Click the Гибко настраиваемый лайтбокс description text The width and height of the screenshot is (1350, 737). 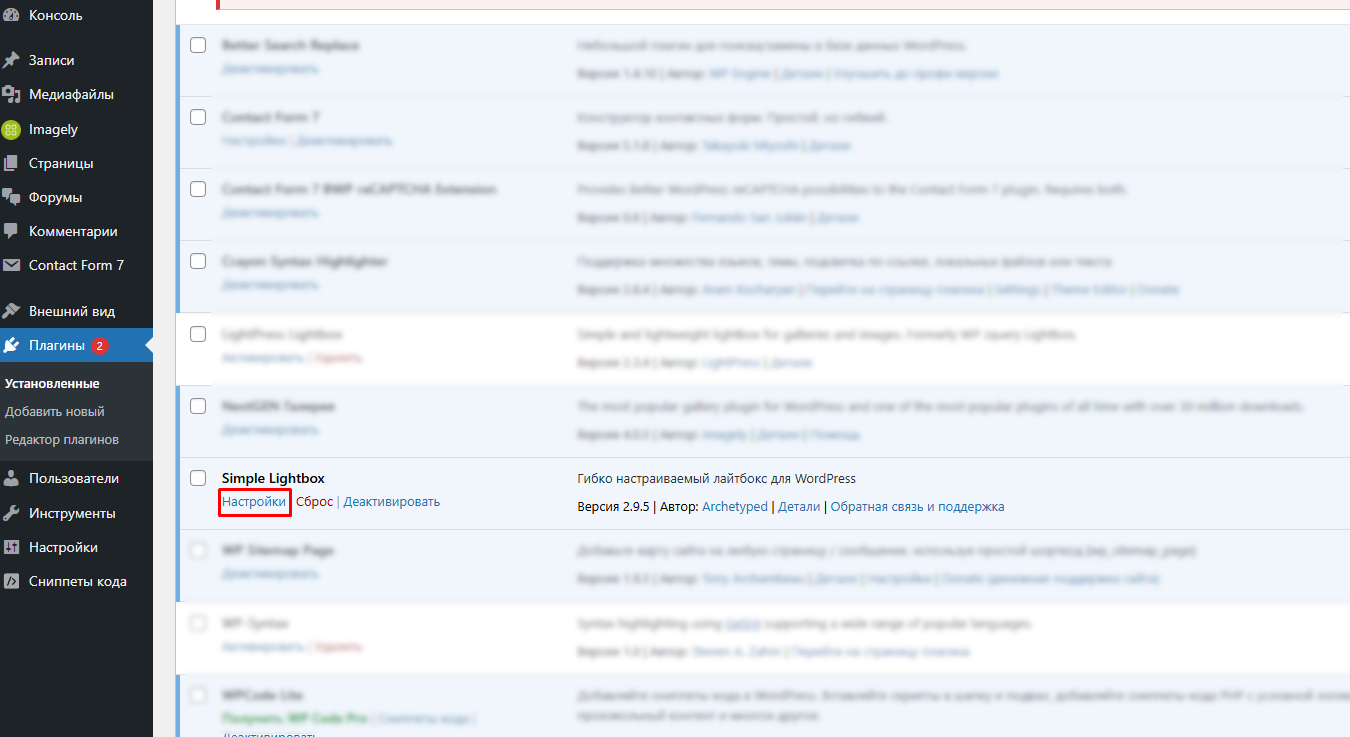coord(716,478)
